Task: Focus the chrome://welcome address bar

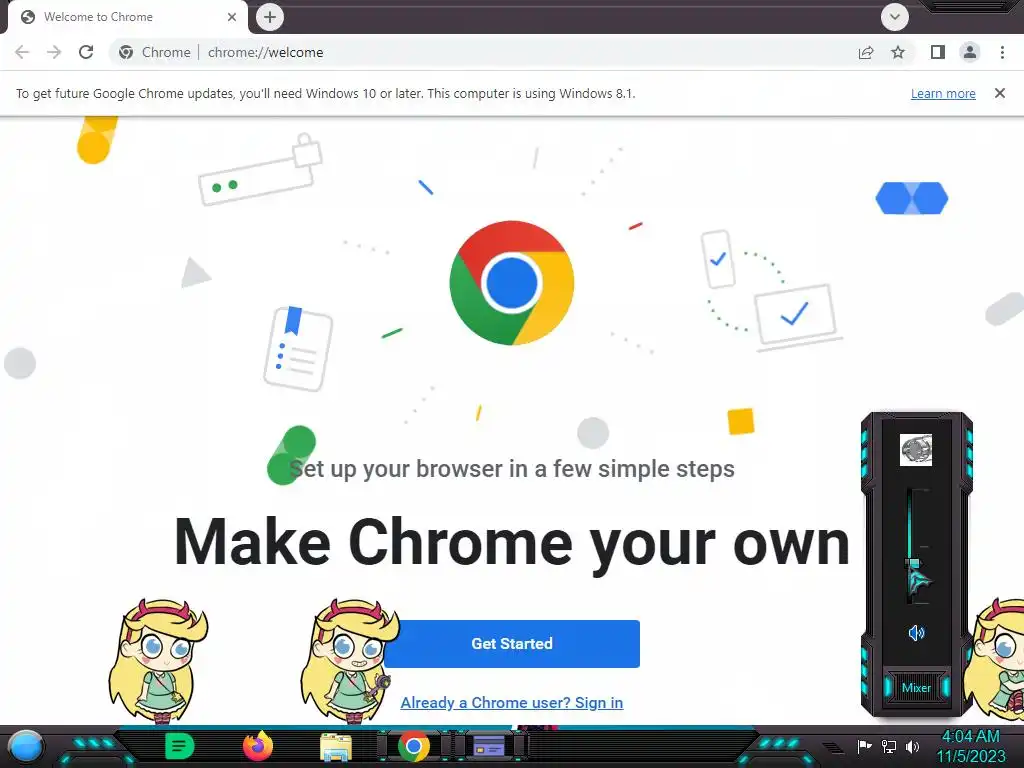Action: click(483, 52)
